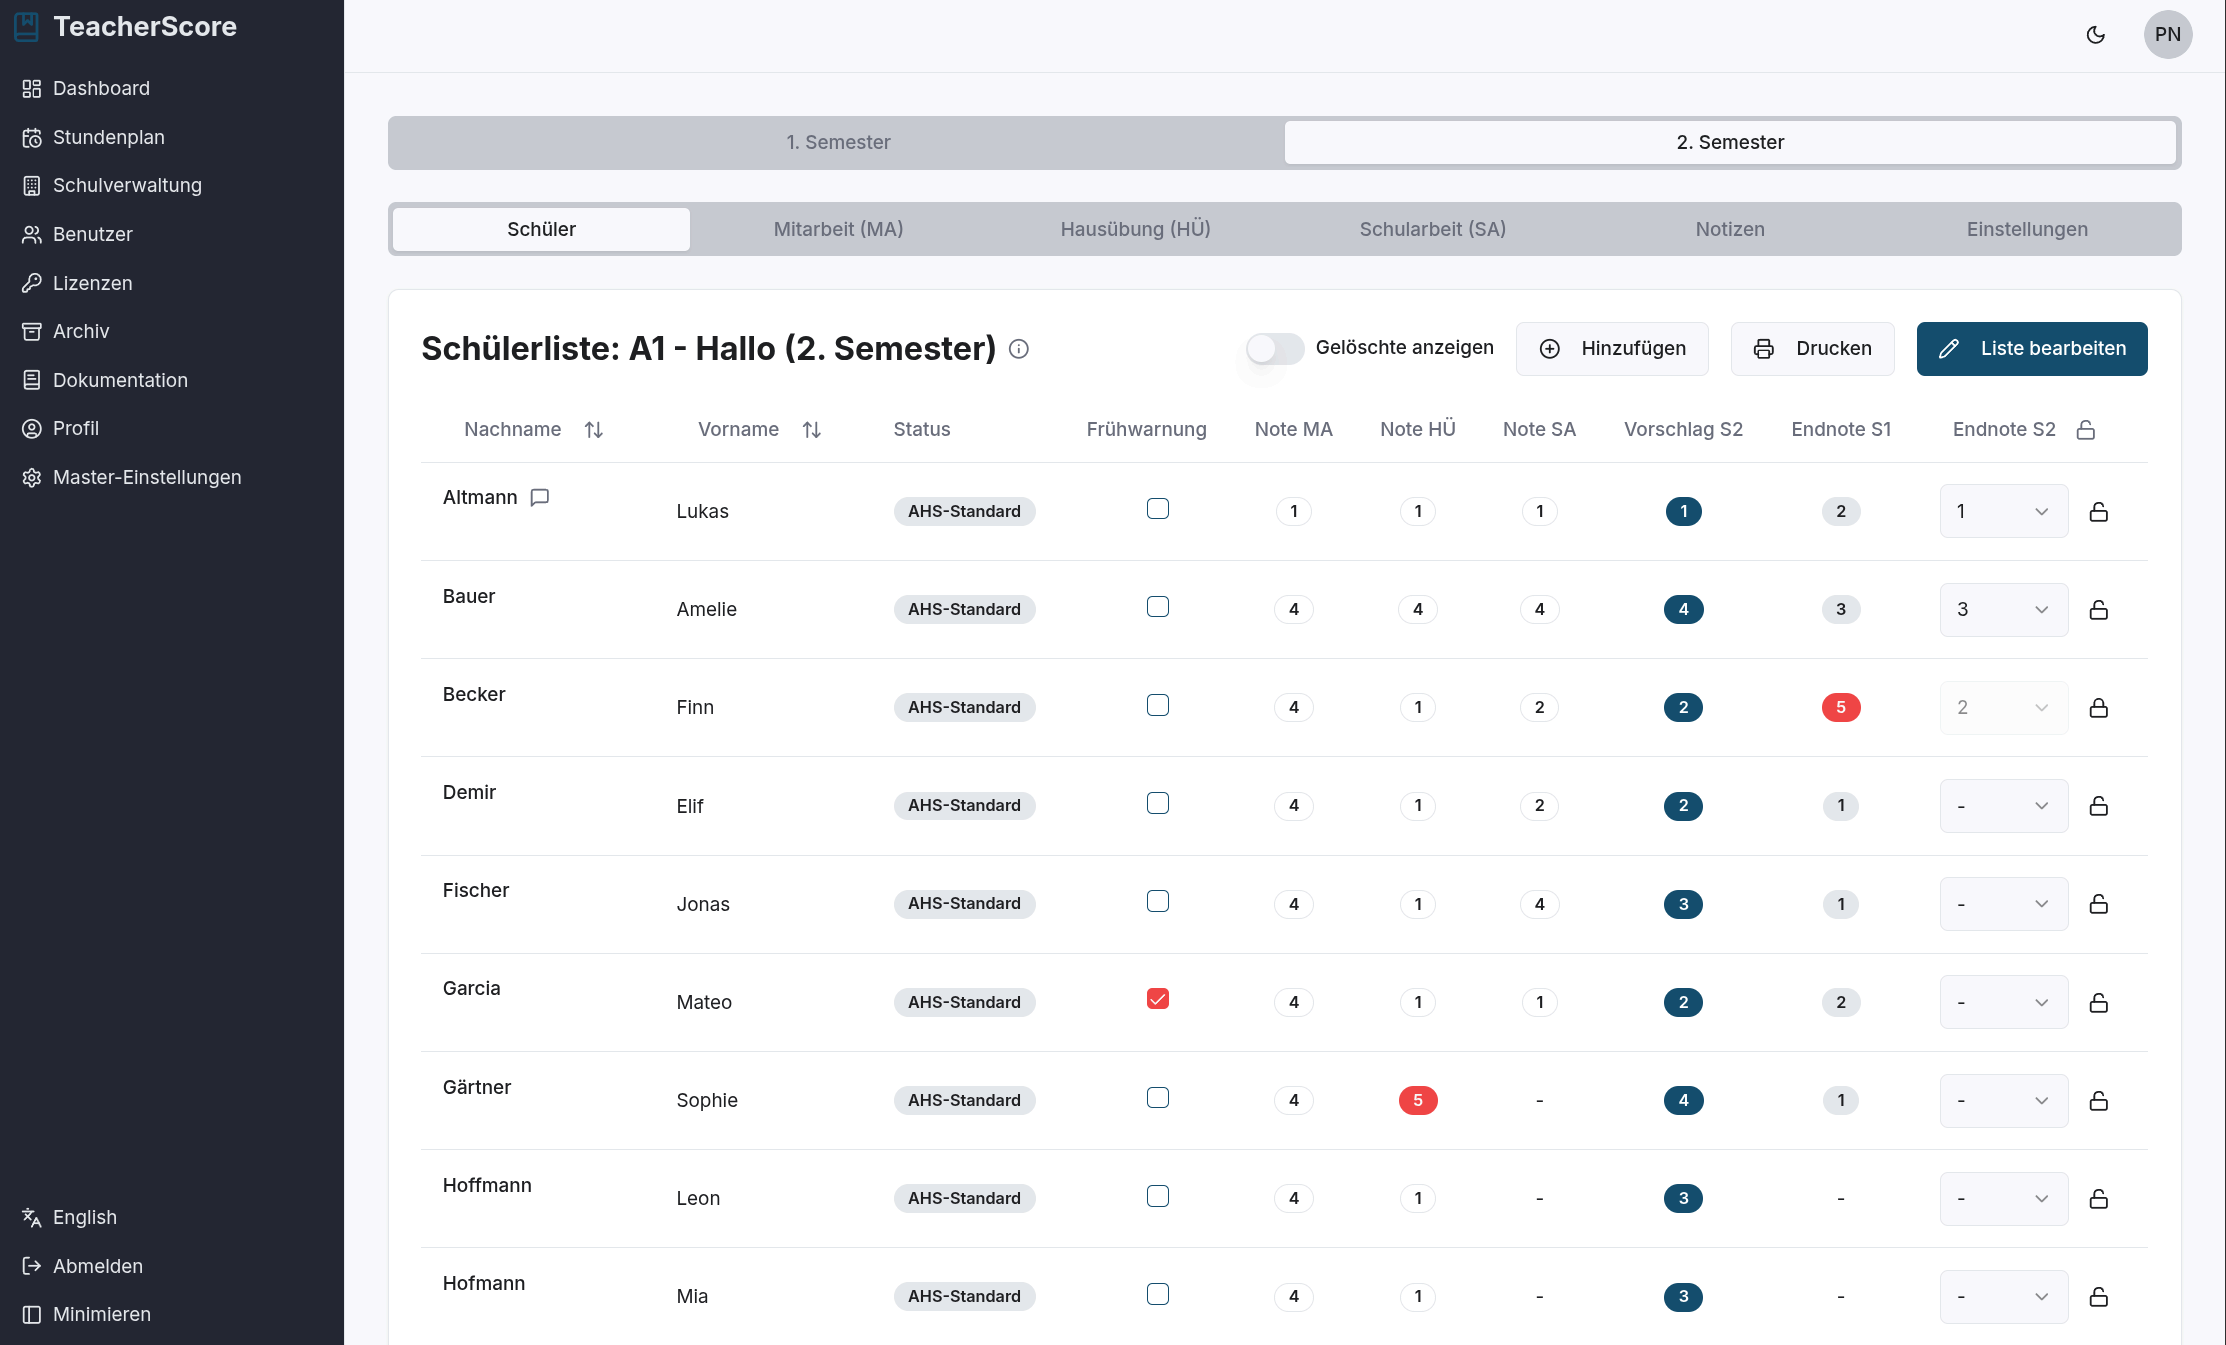Switch to the Notizen tab
2226x1345 pixels.
(1730, 229)
